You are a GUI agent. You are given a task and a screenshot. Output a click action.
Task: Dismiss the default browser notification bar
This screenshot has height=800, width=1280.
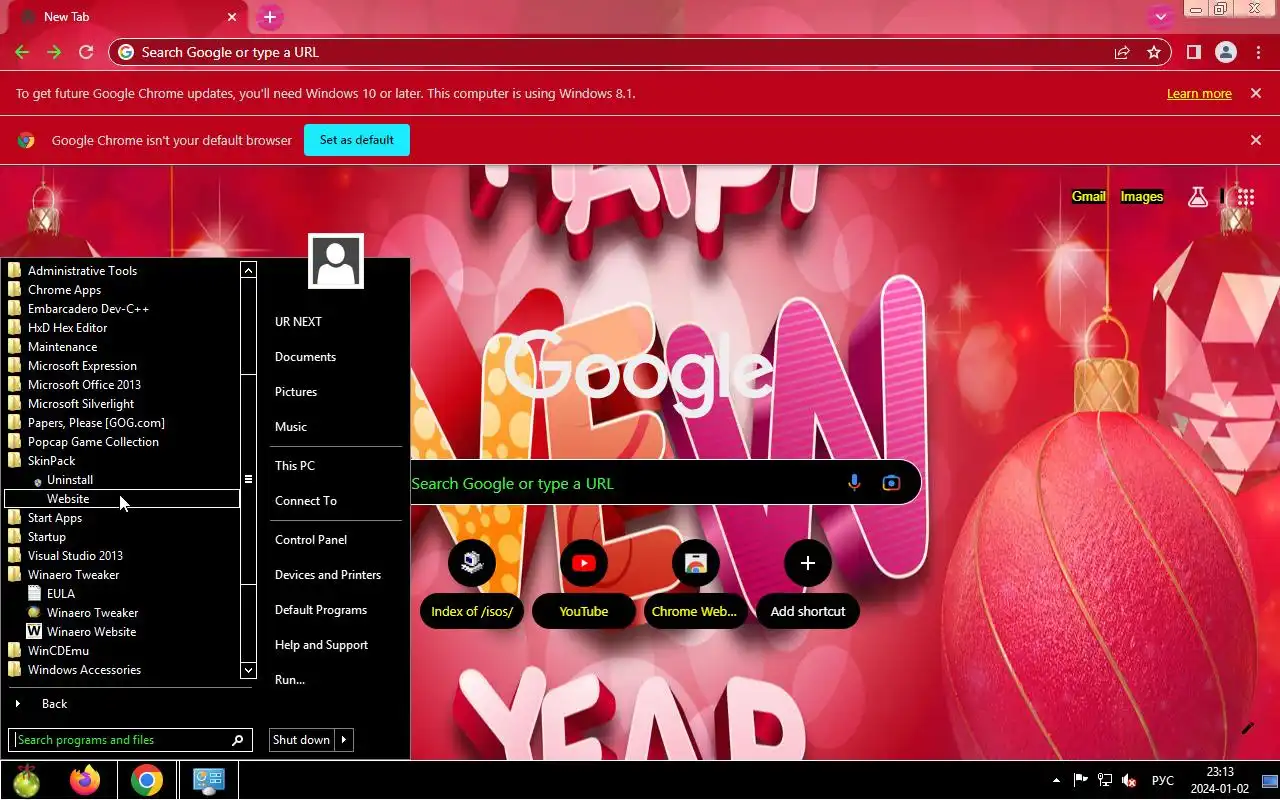coord(1255,140)
